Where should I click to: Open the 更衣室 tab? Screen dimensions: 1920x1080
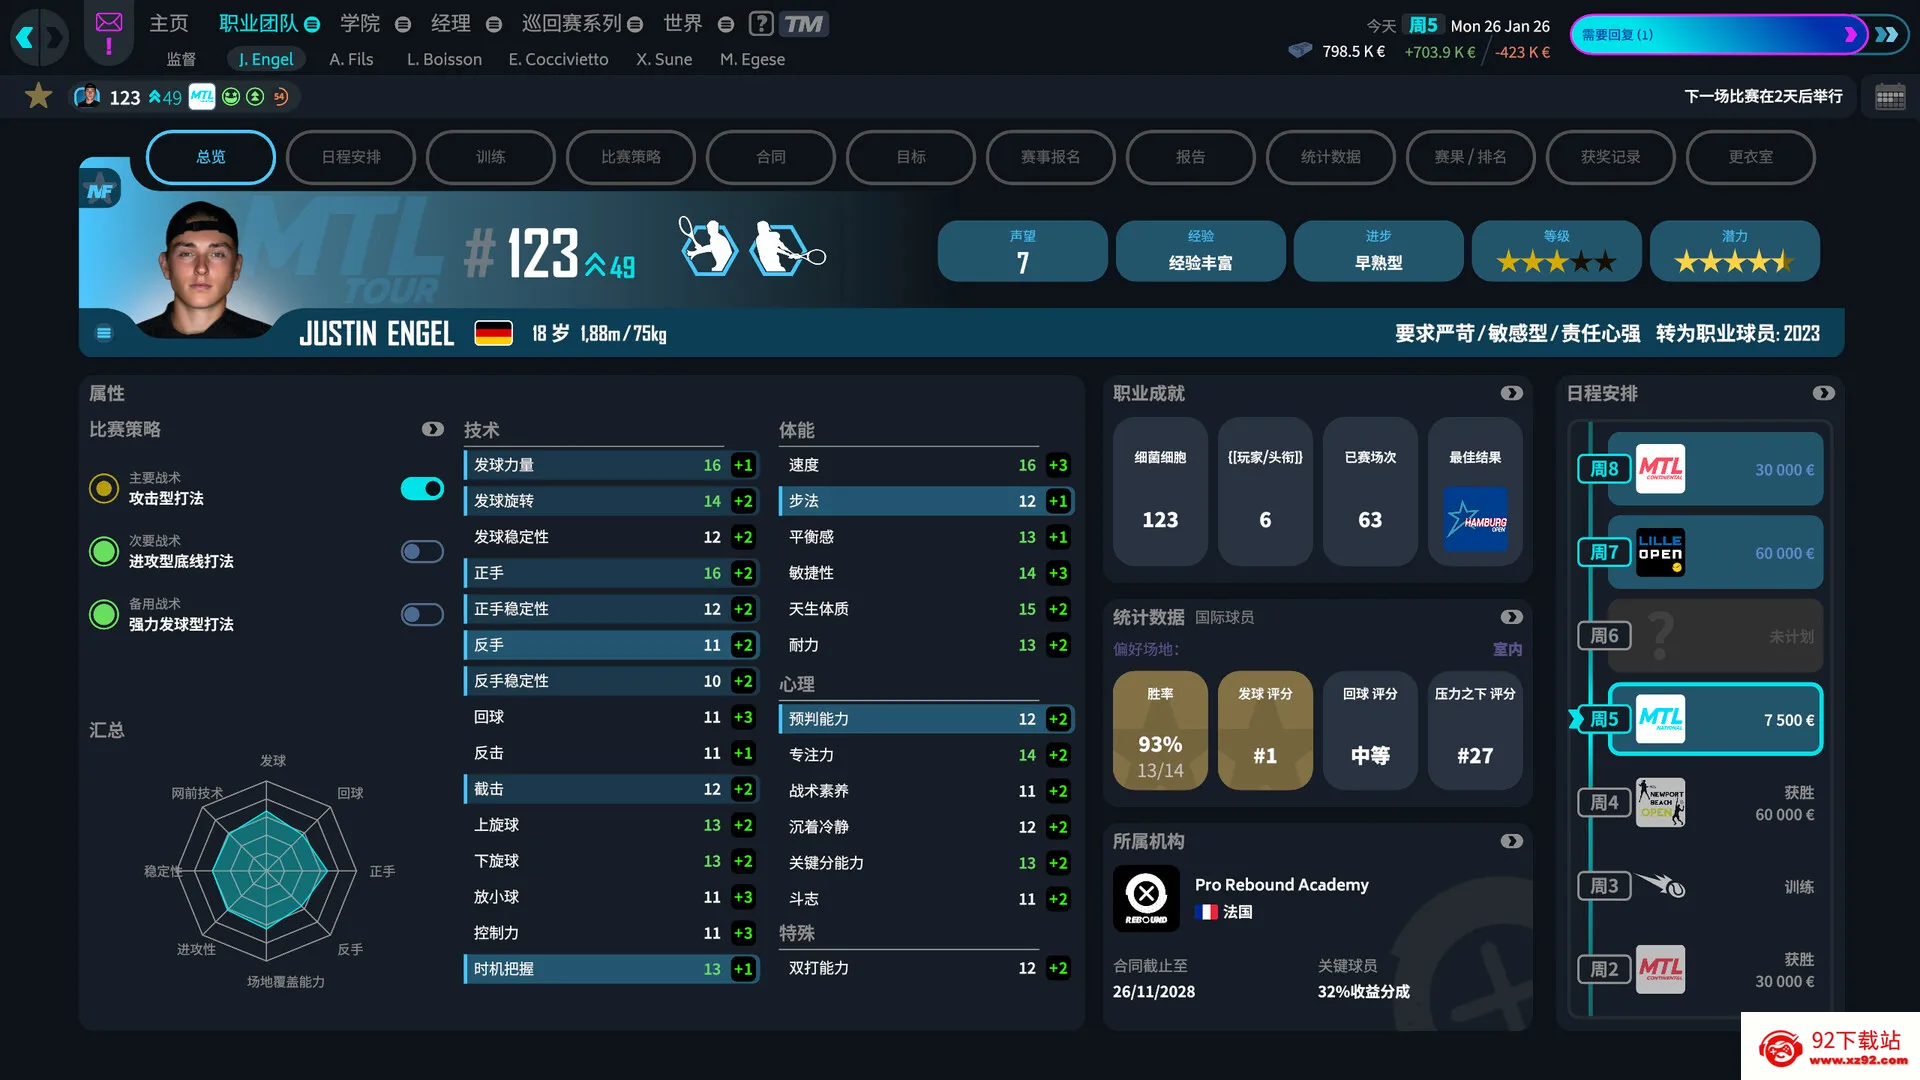tap(1751, 157)
